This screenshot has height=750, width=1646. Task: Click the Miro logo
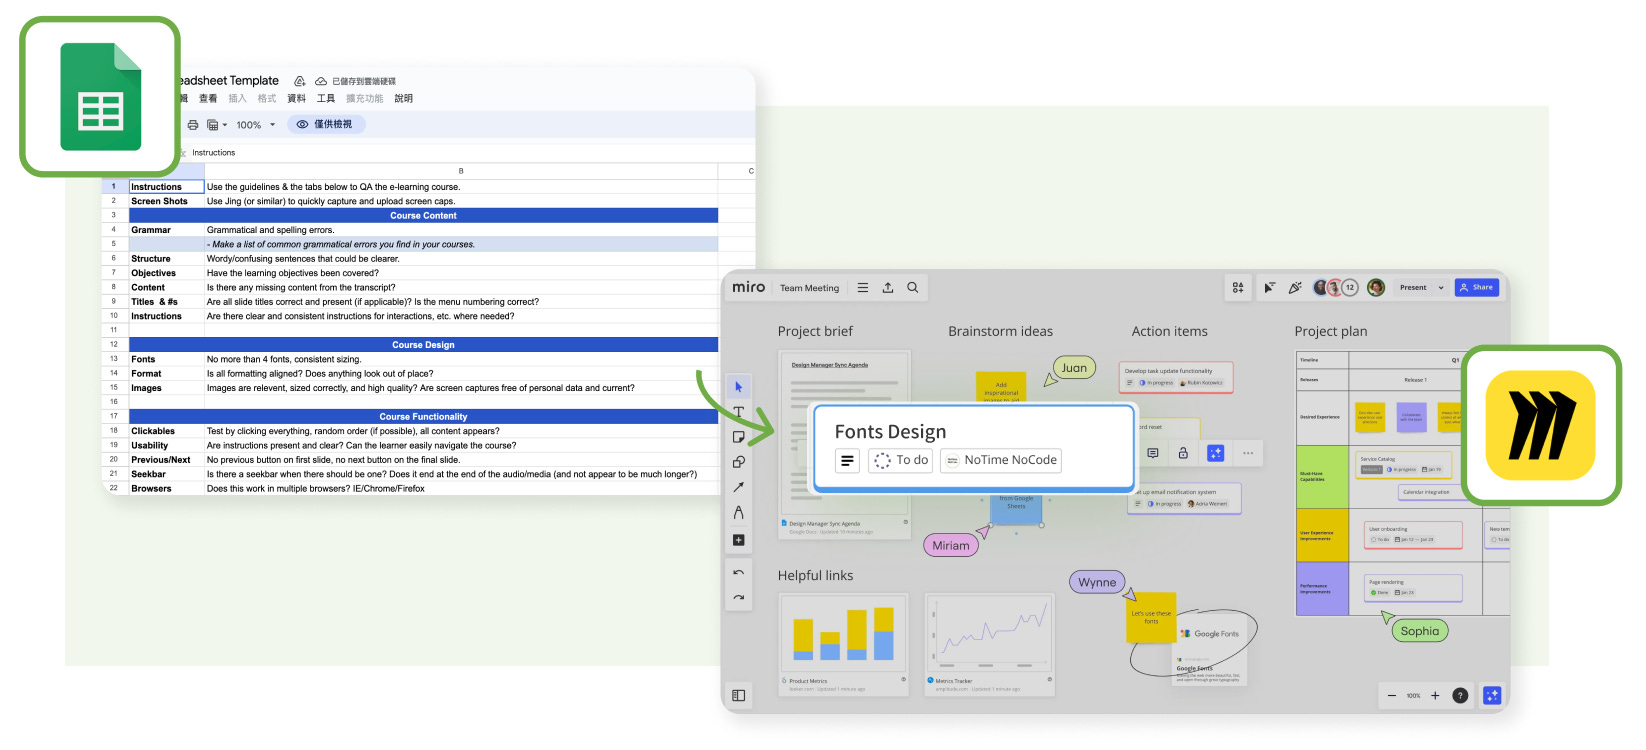click(x=748, y=287)
